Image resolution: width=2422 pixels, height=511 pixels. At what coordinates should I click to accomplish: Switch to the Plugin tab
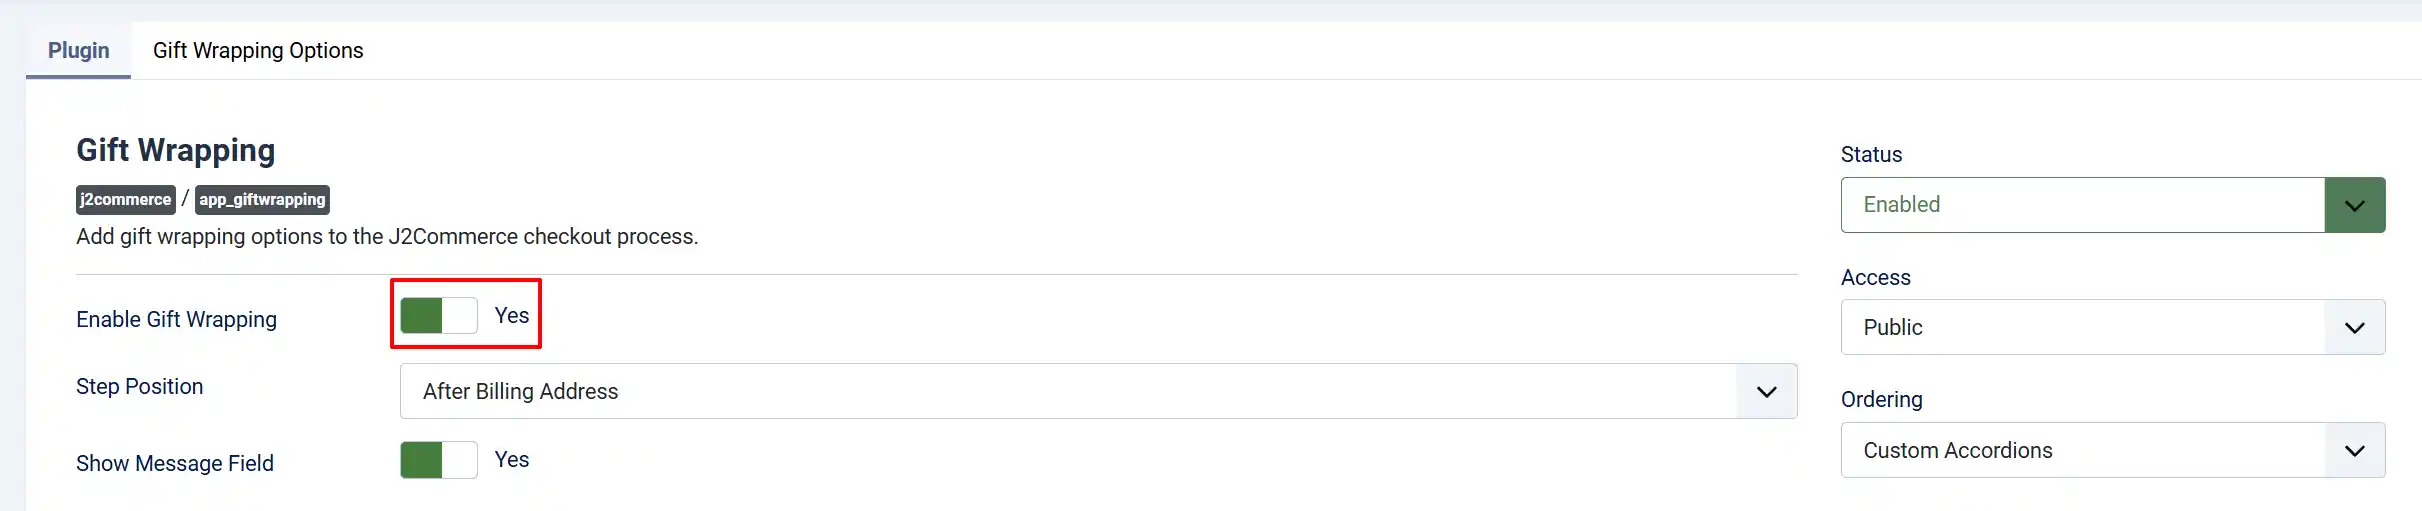pos(79,50)
